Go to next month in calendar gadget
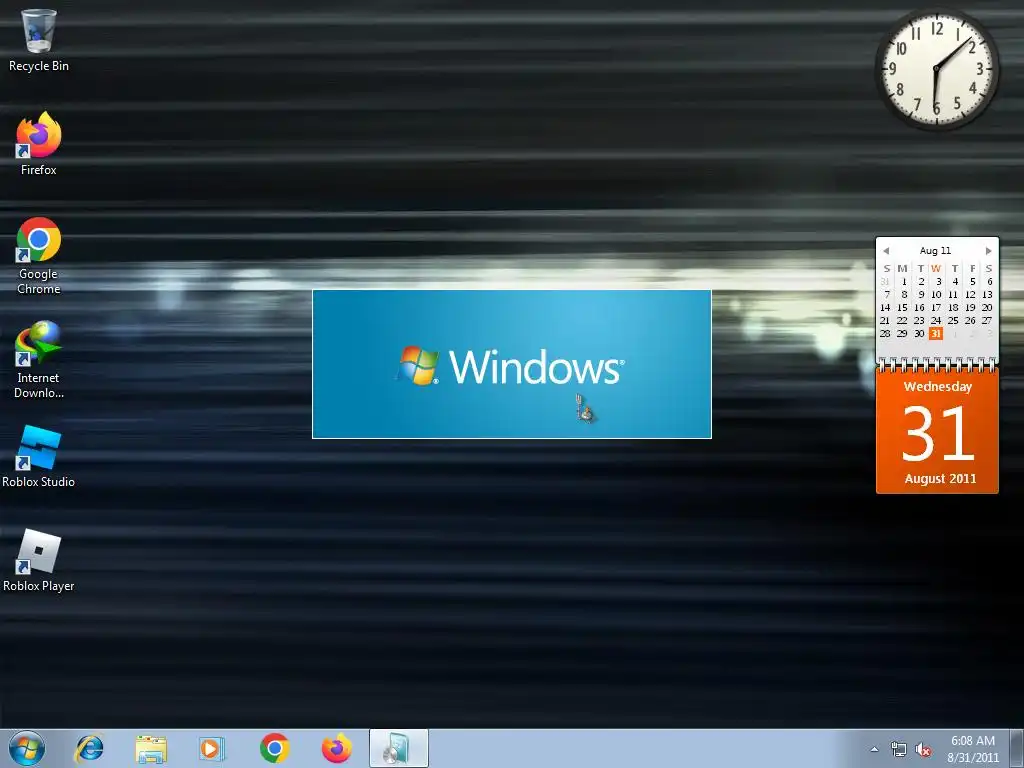Screen dimensions: 1024x768 [x=988, y=251]
